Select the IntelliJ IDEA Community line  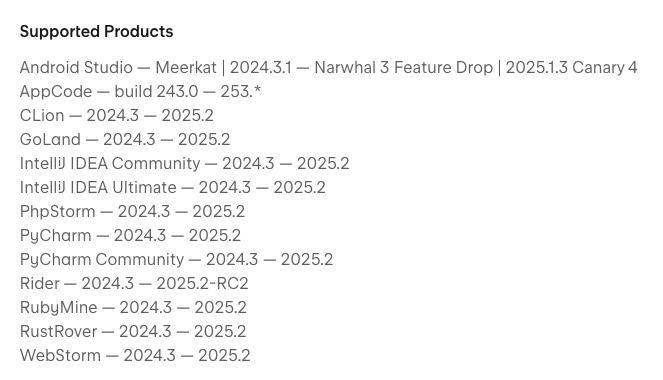184,164
